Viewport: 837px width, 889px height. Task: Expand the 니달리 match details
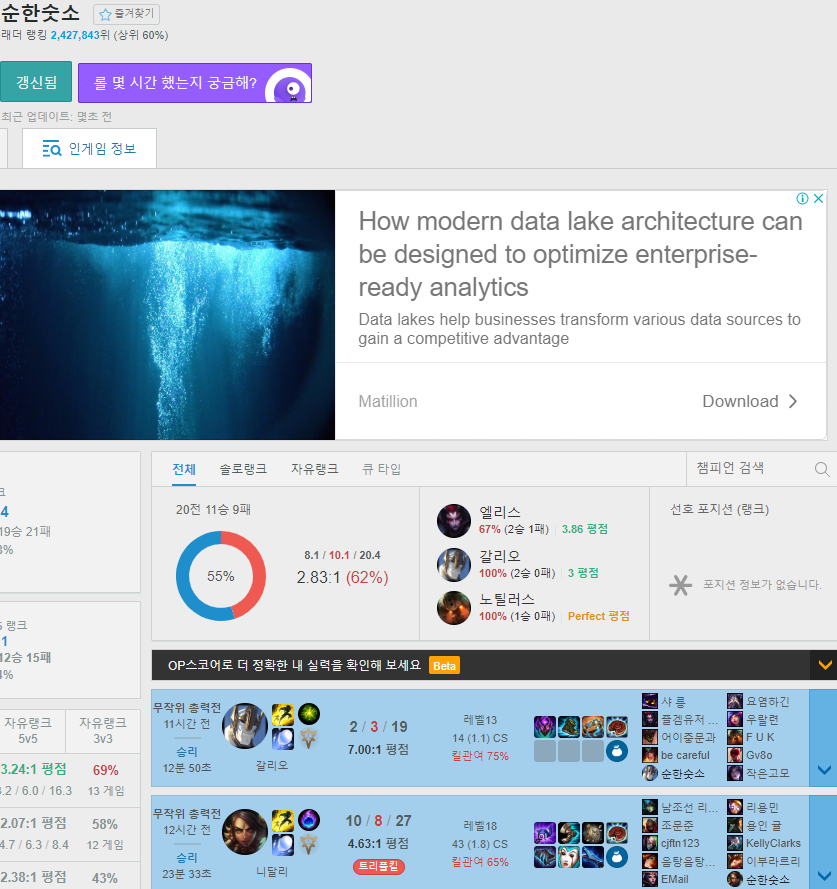click(x=824, y=873)
